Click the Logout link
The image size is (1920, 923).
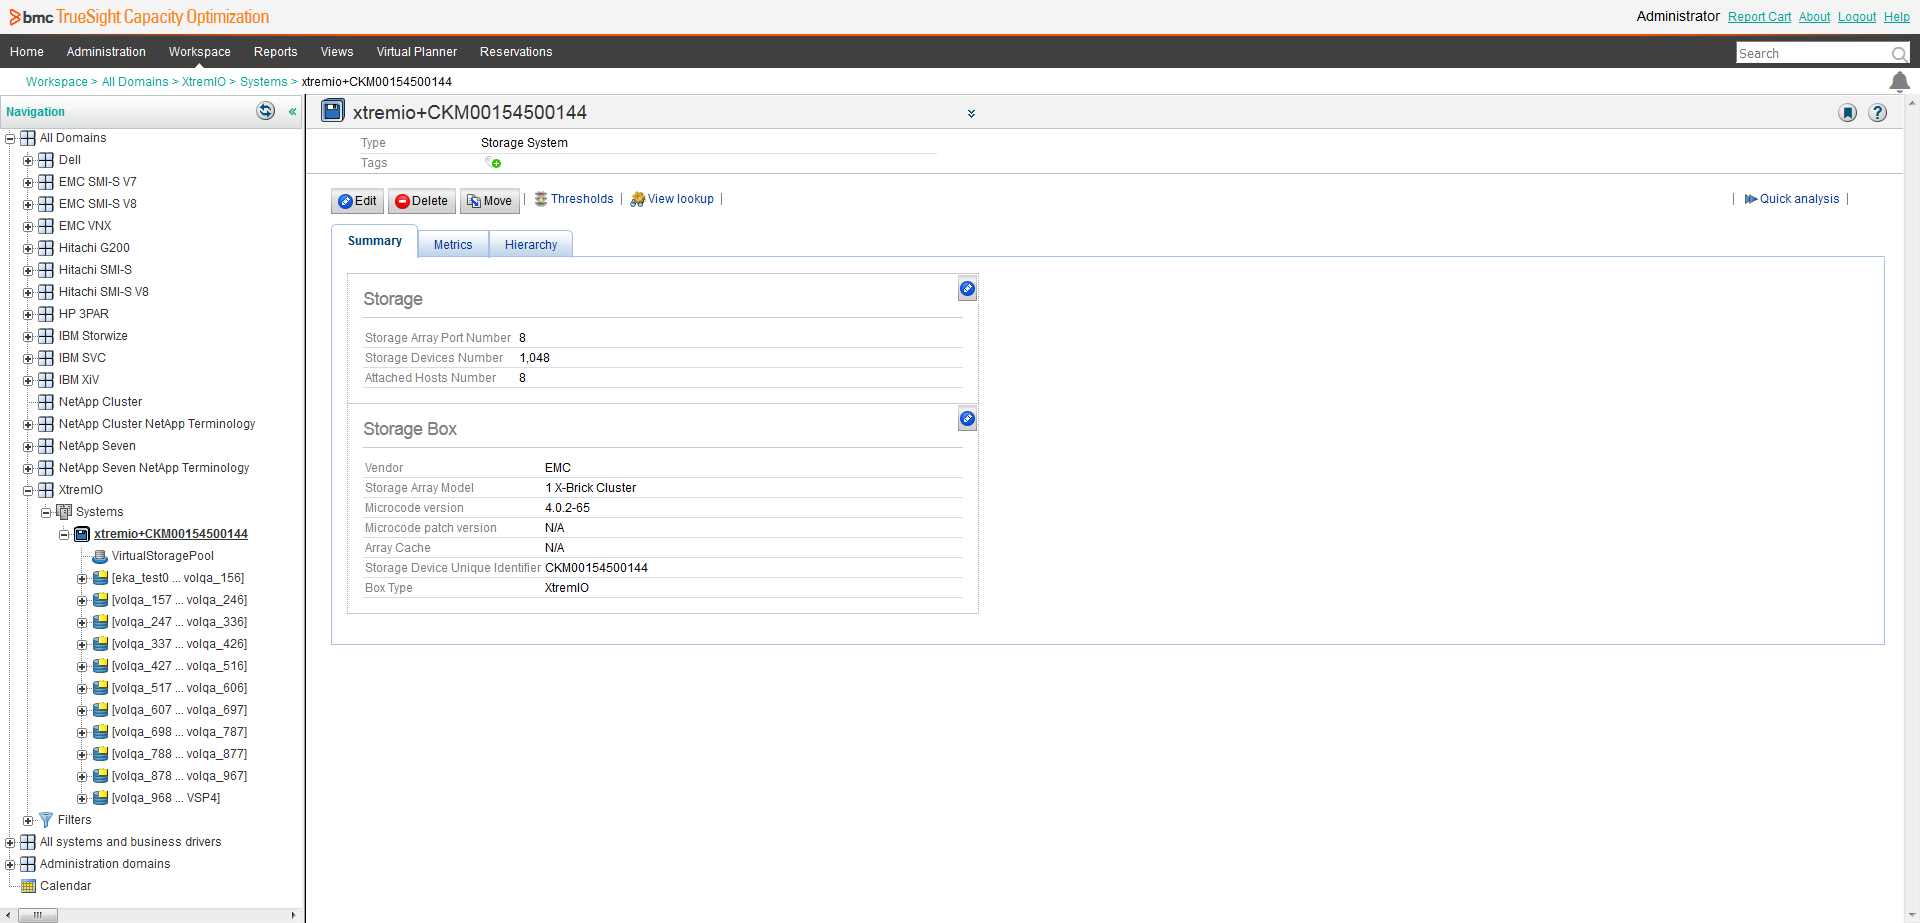point(1857,17)
